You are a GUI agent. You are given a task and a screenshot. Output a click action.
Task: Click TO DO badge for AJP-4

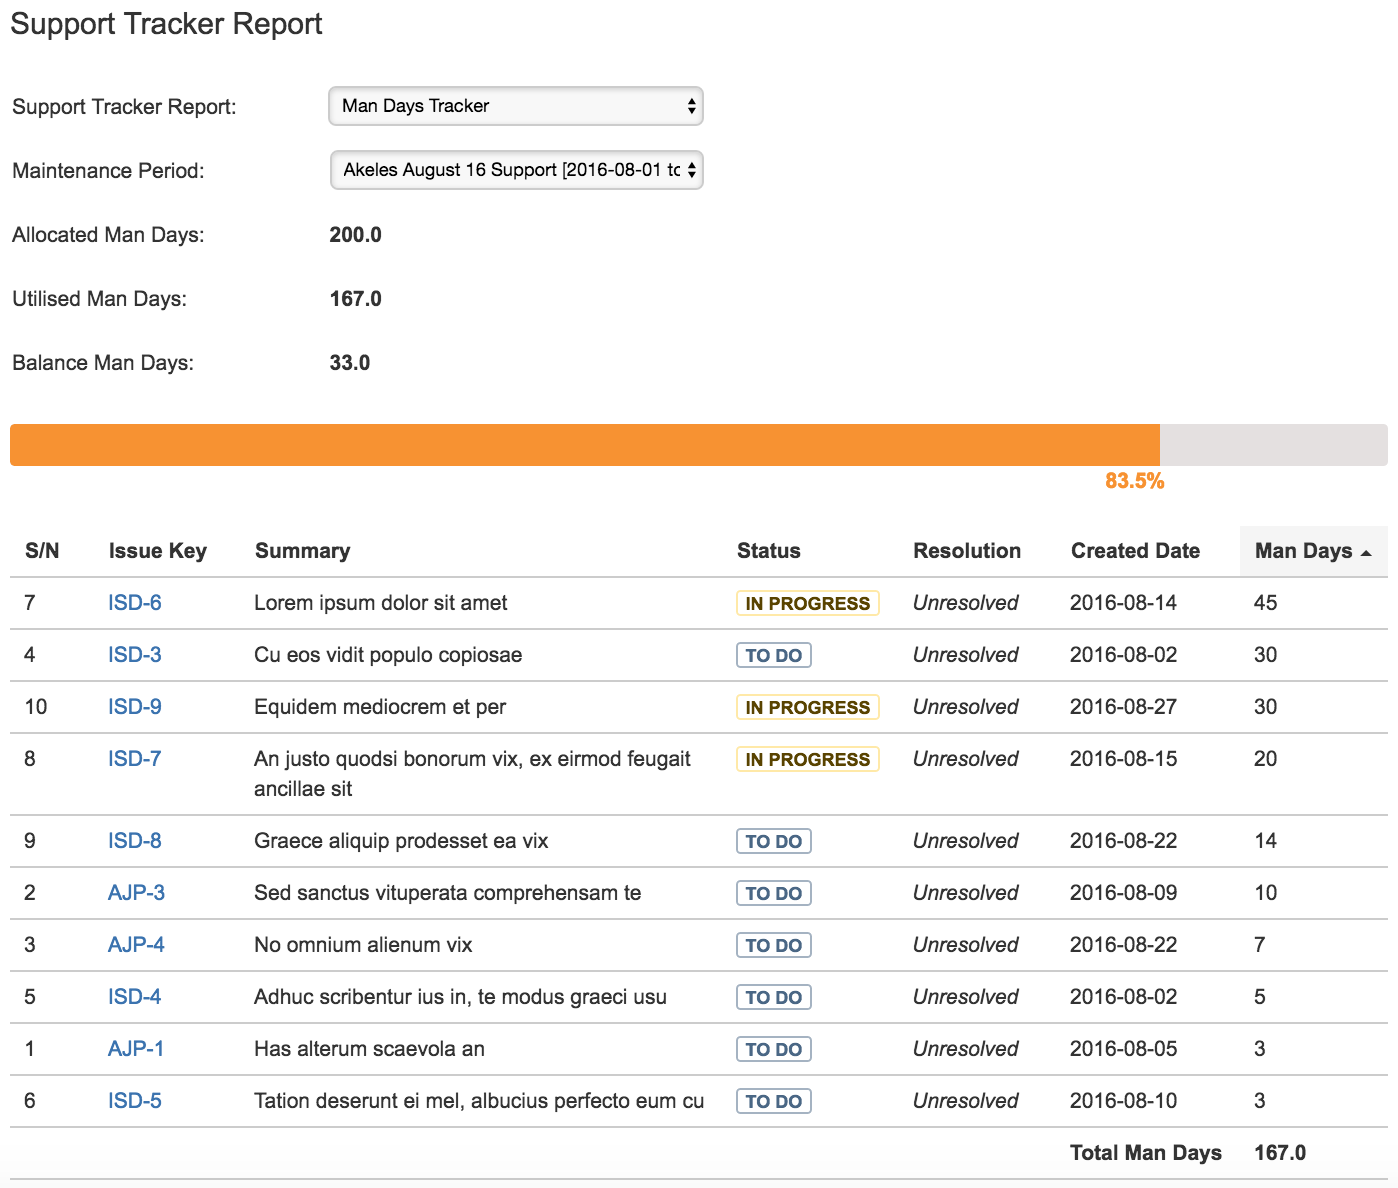pos(773,945)
